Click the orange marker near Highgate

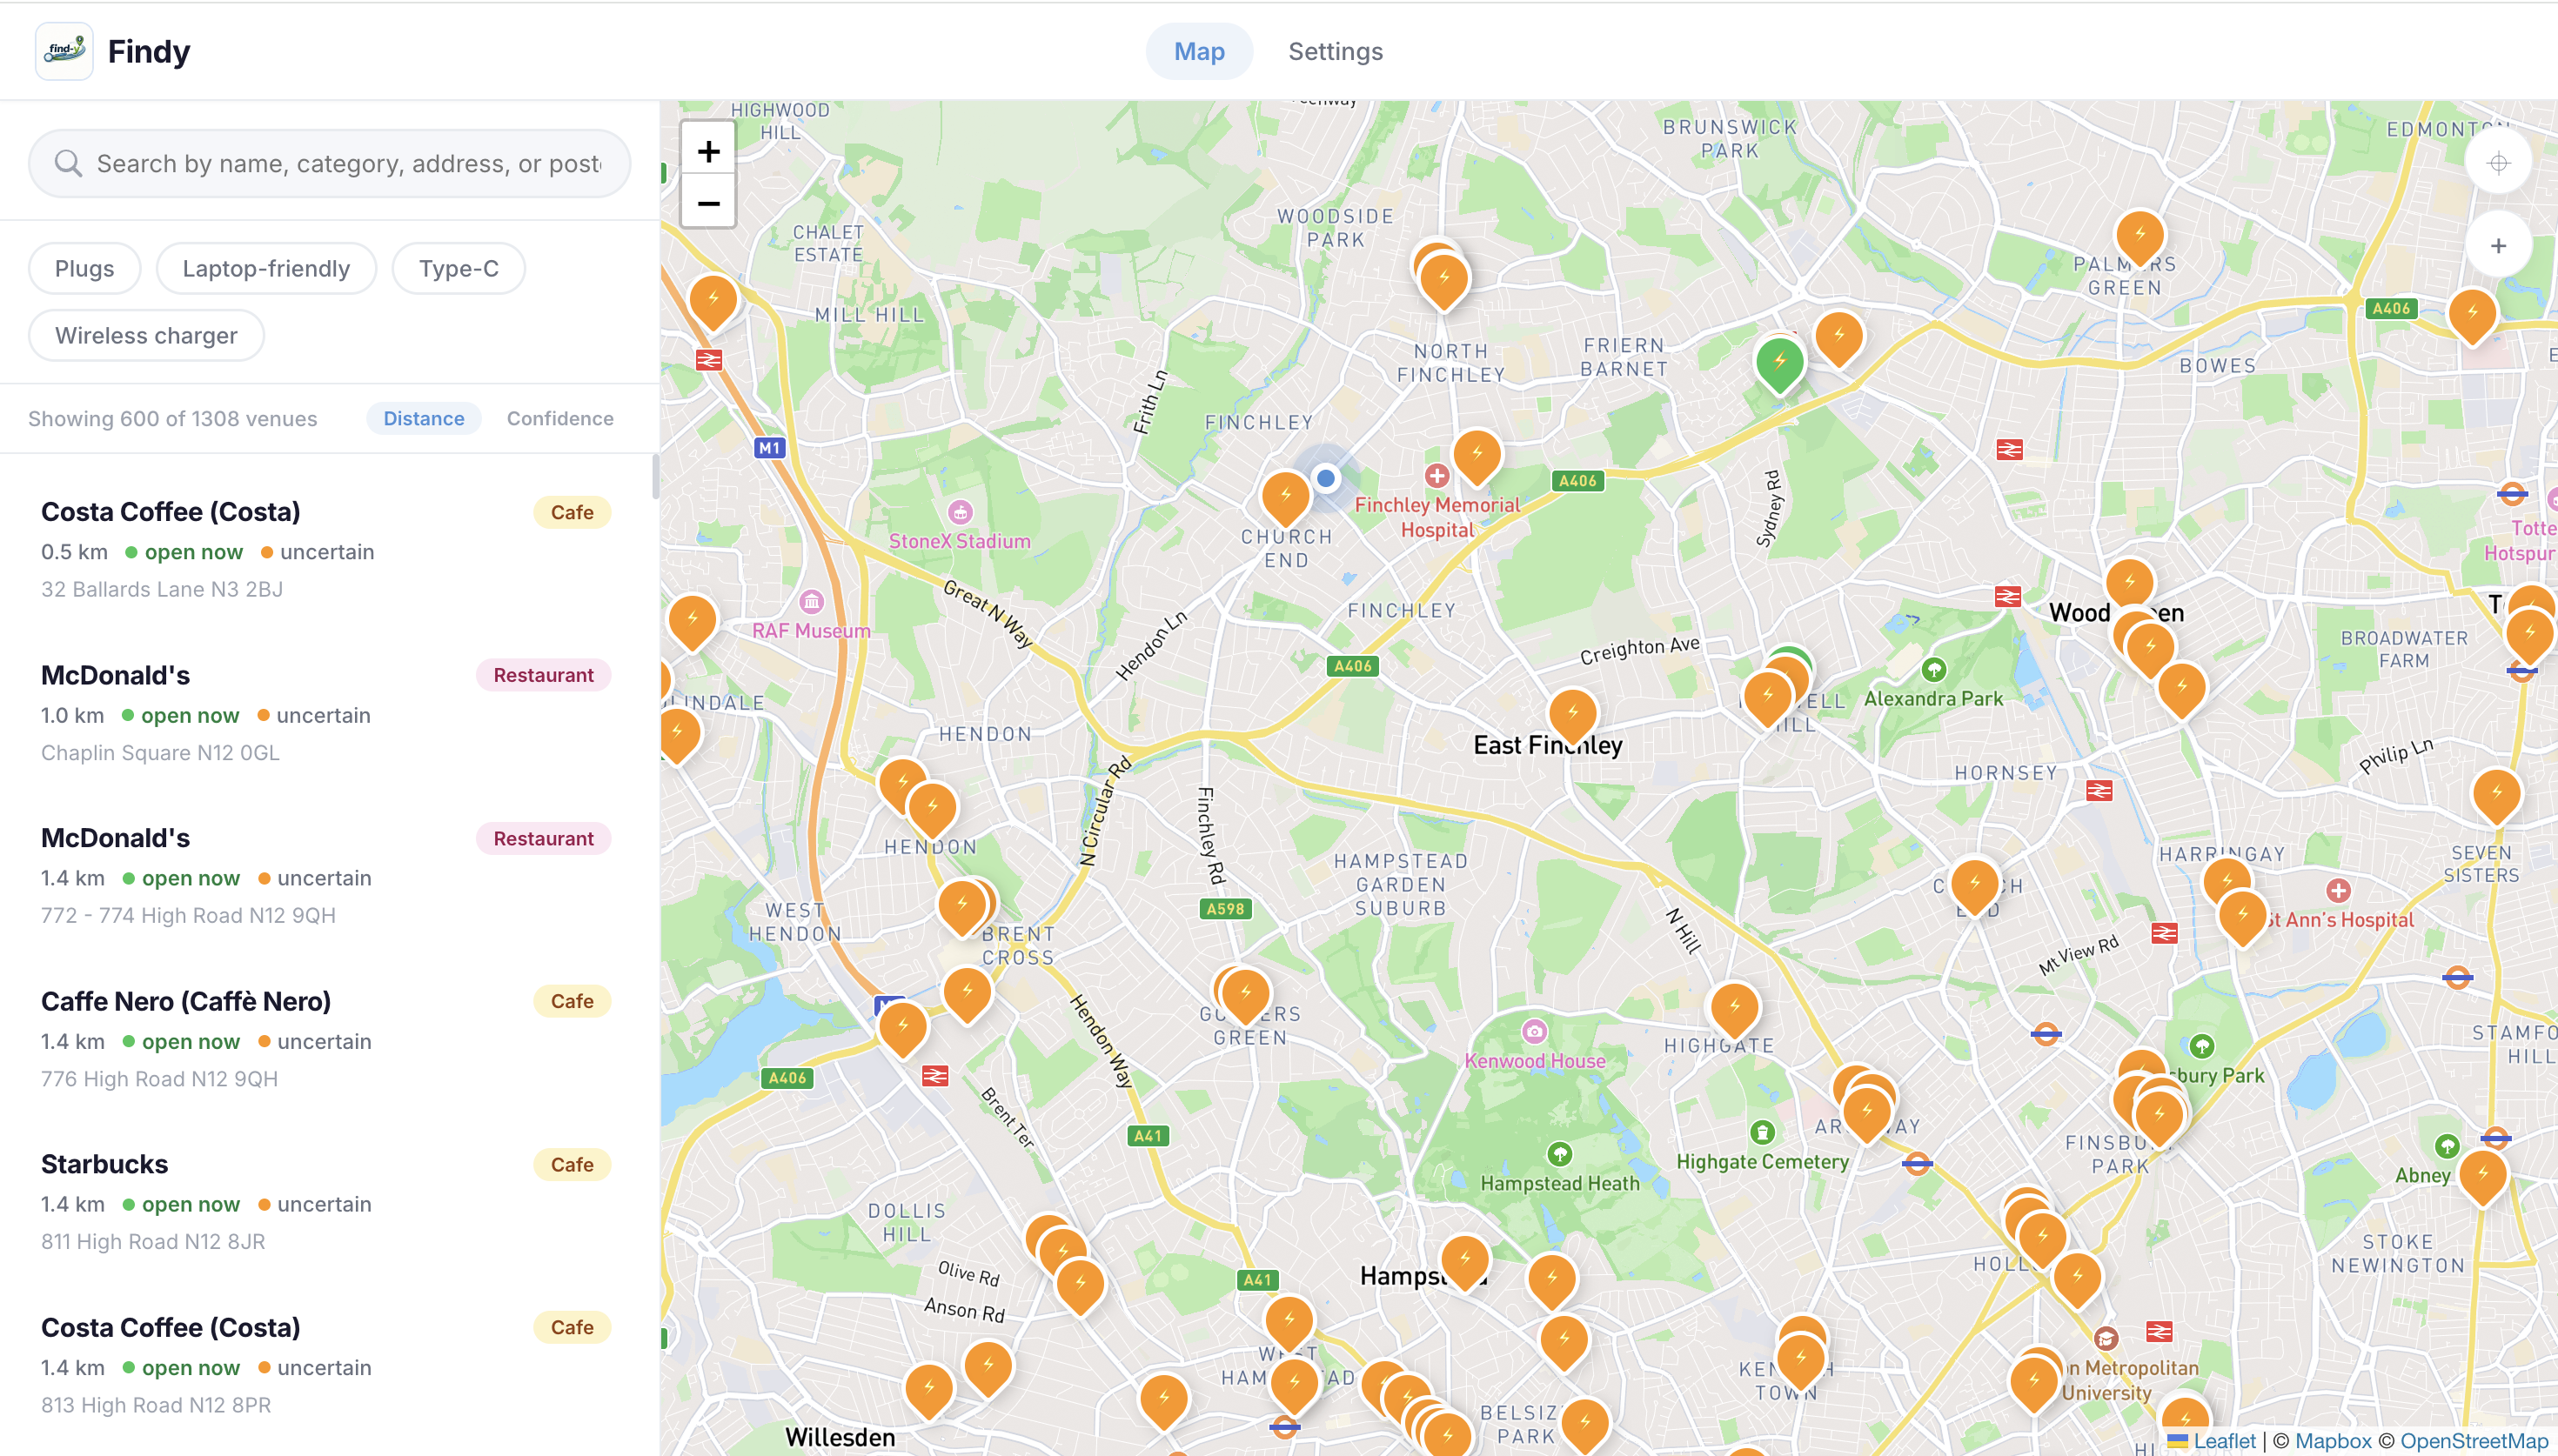tap(1734, 1006)
